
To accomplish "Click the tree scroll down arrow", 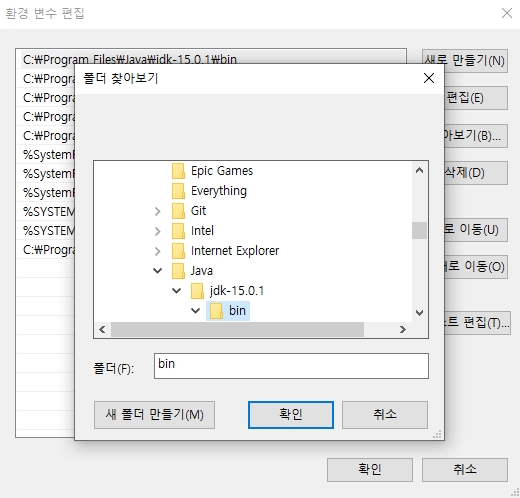I will coord(419,313).
